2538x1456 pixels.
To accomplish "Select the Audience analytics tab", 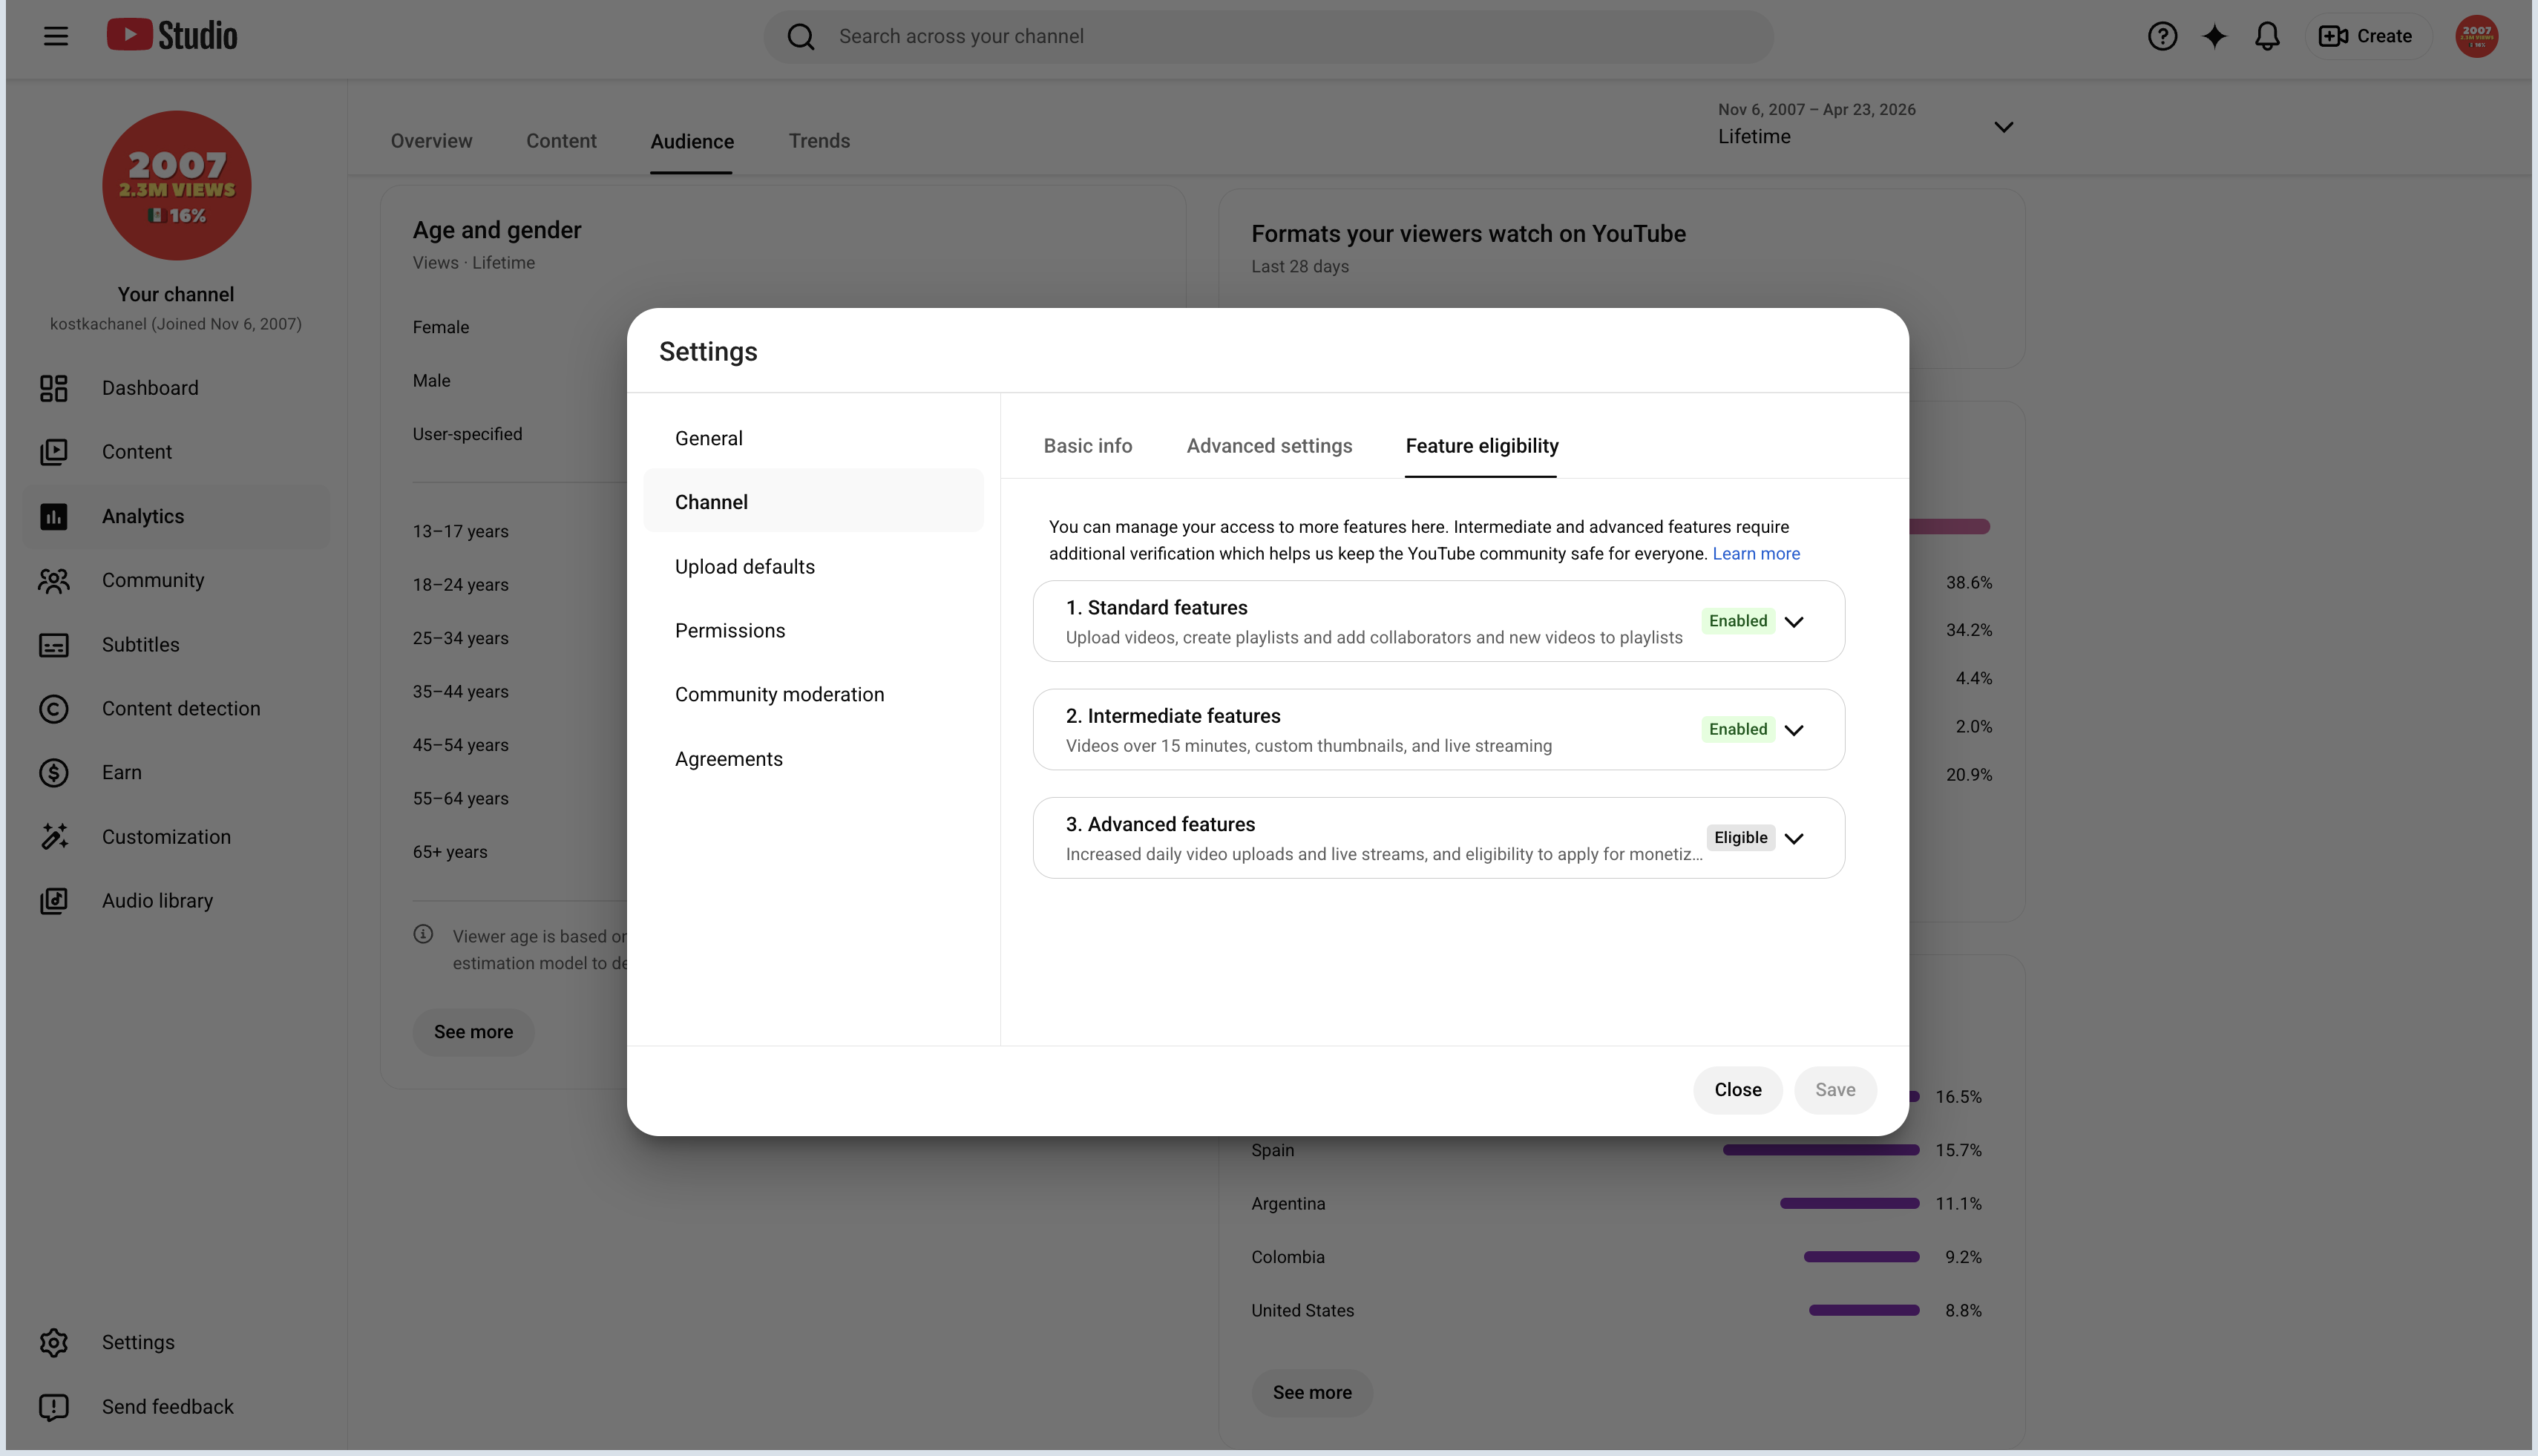I will tap(692, 141).
